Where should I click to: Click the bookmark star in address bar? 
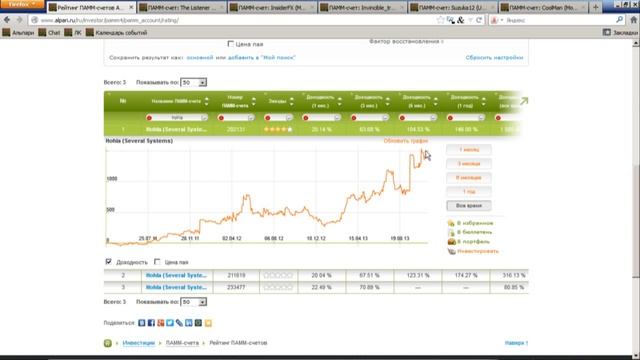[440, 20]
